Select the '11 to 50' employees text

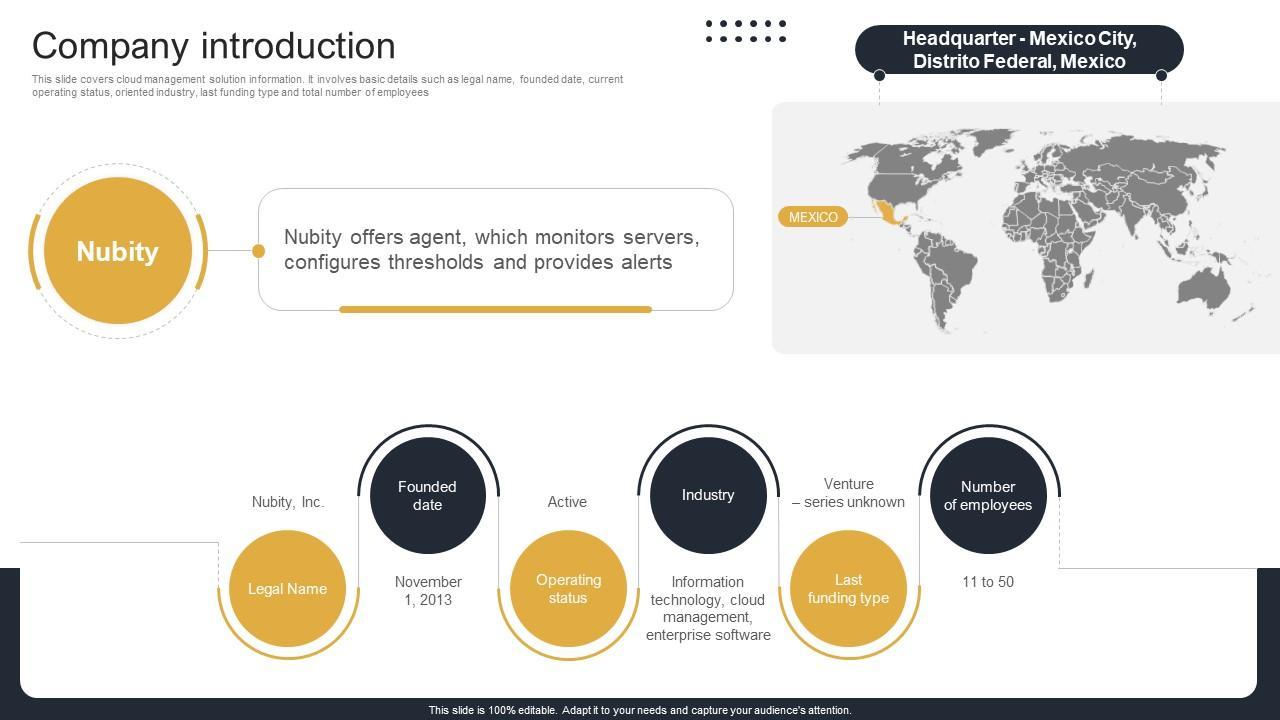[x=988, y=582]
